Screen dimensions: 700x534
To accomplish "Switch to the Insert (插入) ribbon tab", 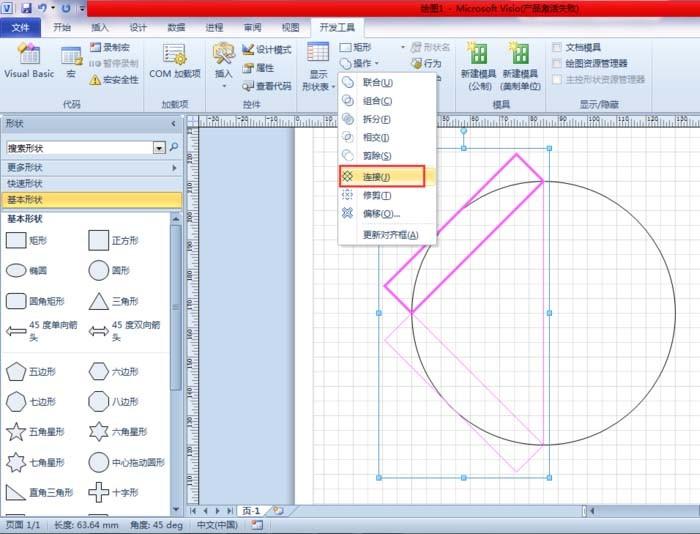I will (x=100, y=28).
